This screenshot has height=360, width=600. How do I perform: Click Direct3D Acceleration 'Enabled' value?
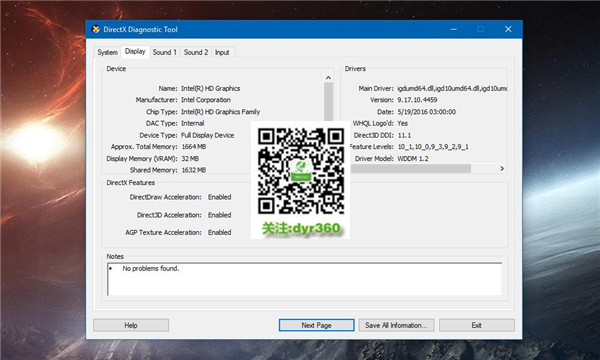pyautogui.click(x=220, y=215)
